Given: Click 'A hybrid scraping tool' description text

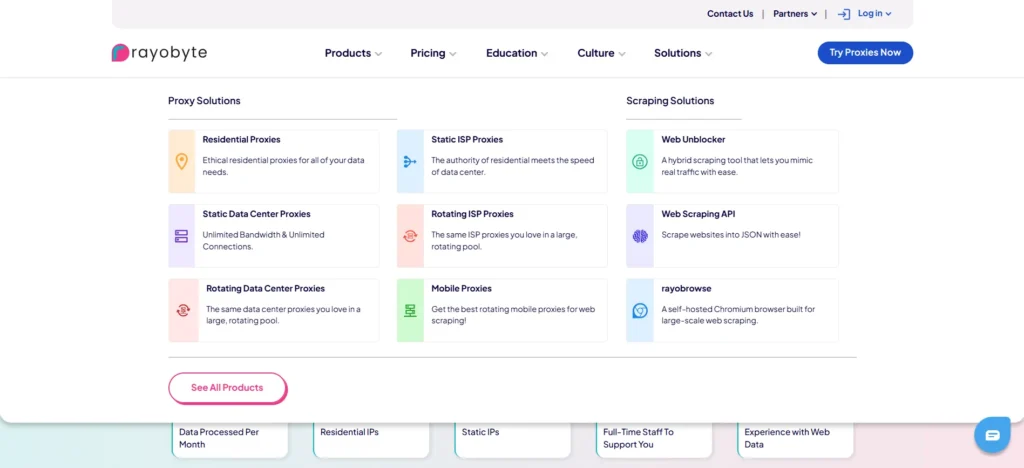Looking at the screenshot, I should point(737,166).
